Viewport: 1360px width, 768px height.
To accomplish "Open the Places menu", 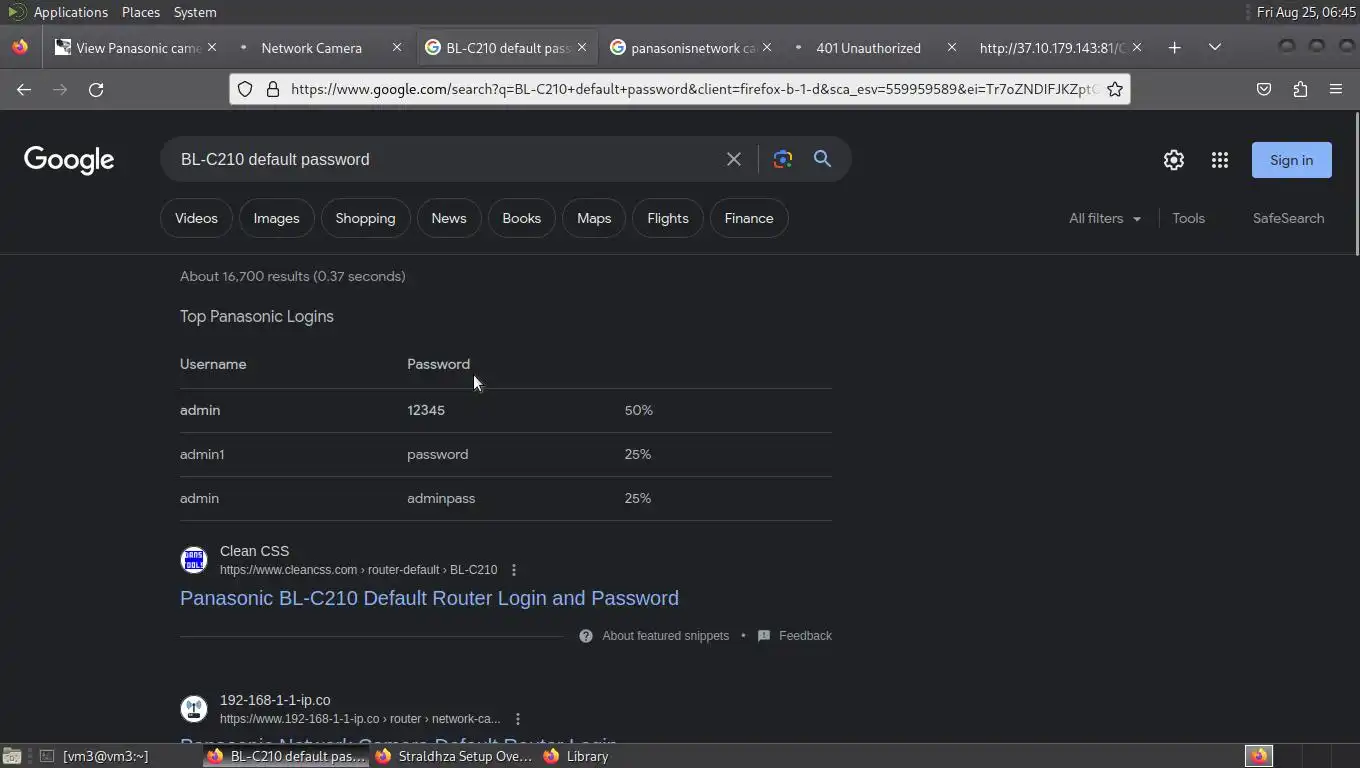I will pos(141,12).
